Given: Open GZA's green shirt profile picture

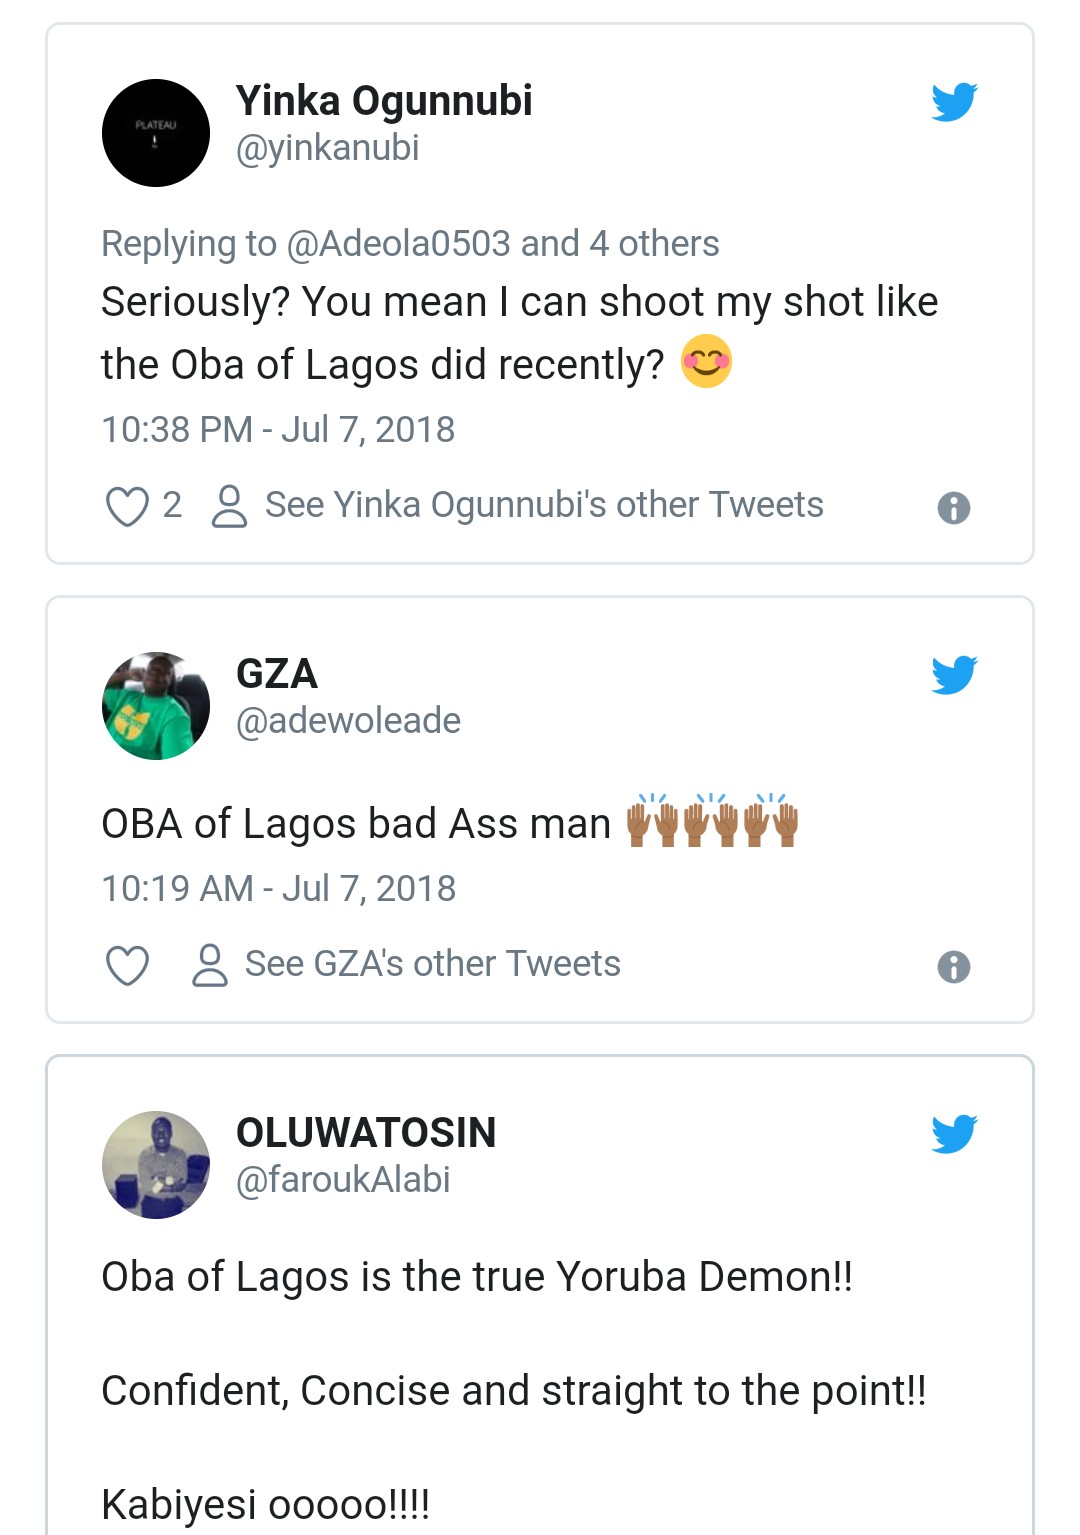Looking at the screenshot, I should (x=156, y=706).
